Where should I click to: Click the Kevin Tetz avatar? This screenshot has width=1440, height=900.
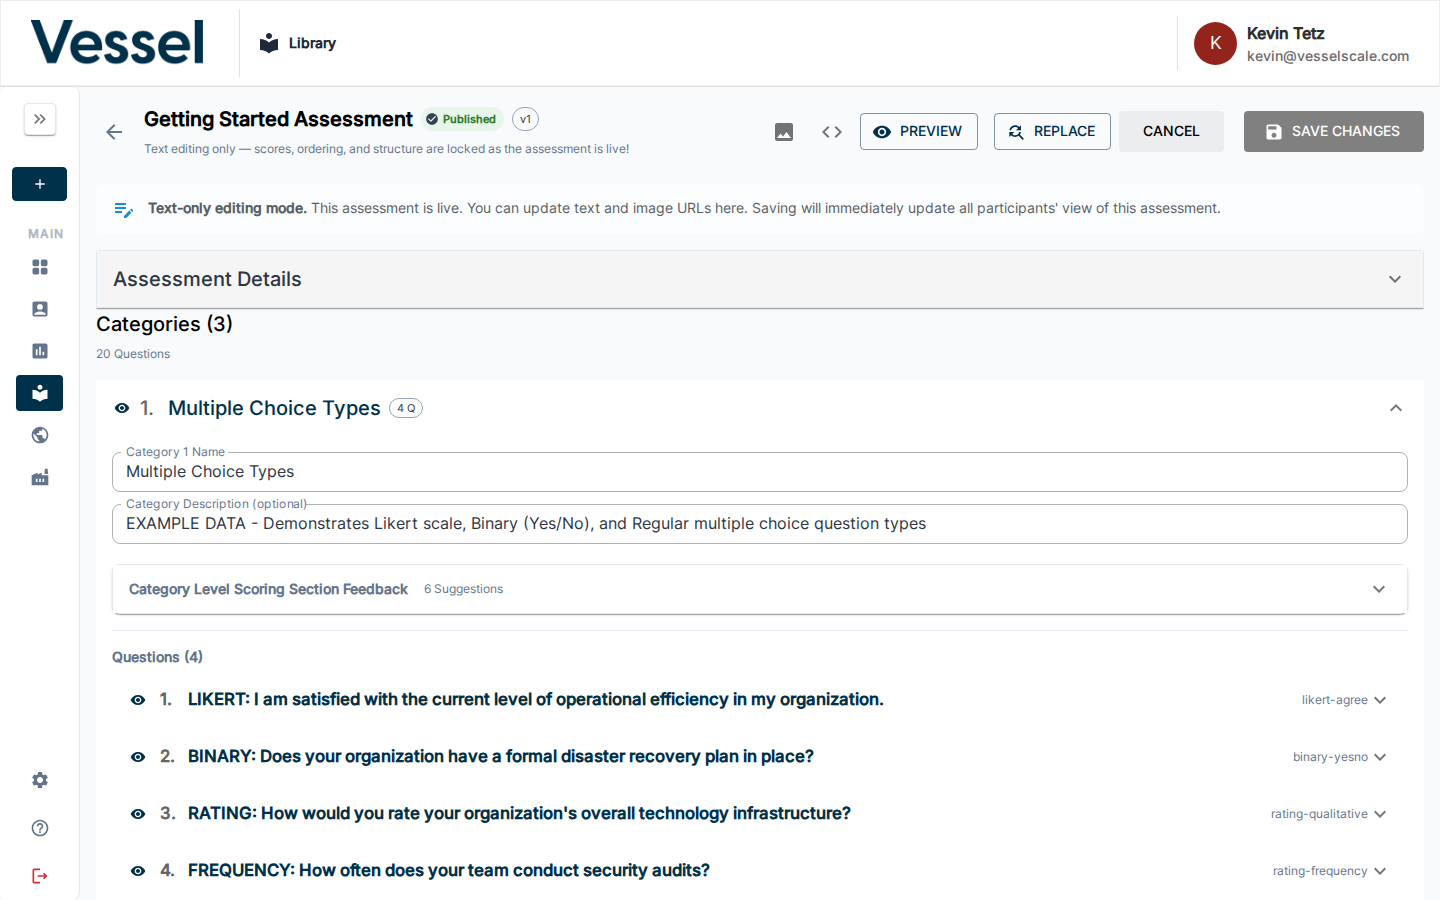[x=1215, y=43]
